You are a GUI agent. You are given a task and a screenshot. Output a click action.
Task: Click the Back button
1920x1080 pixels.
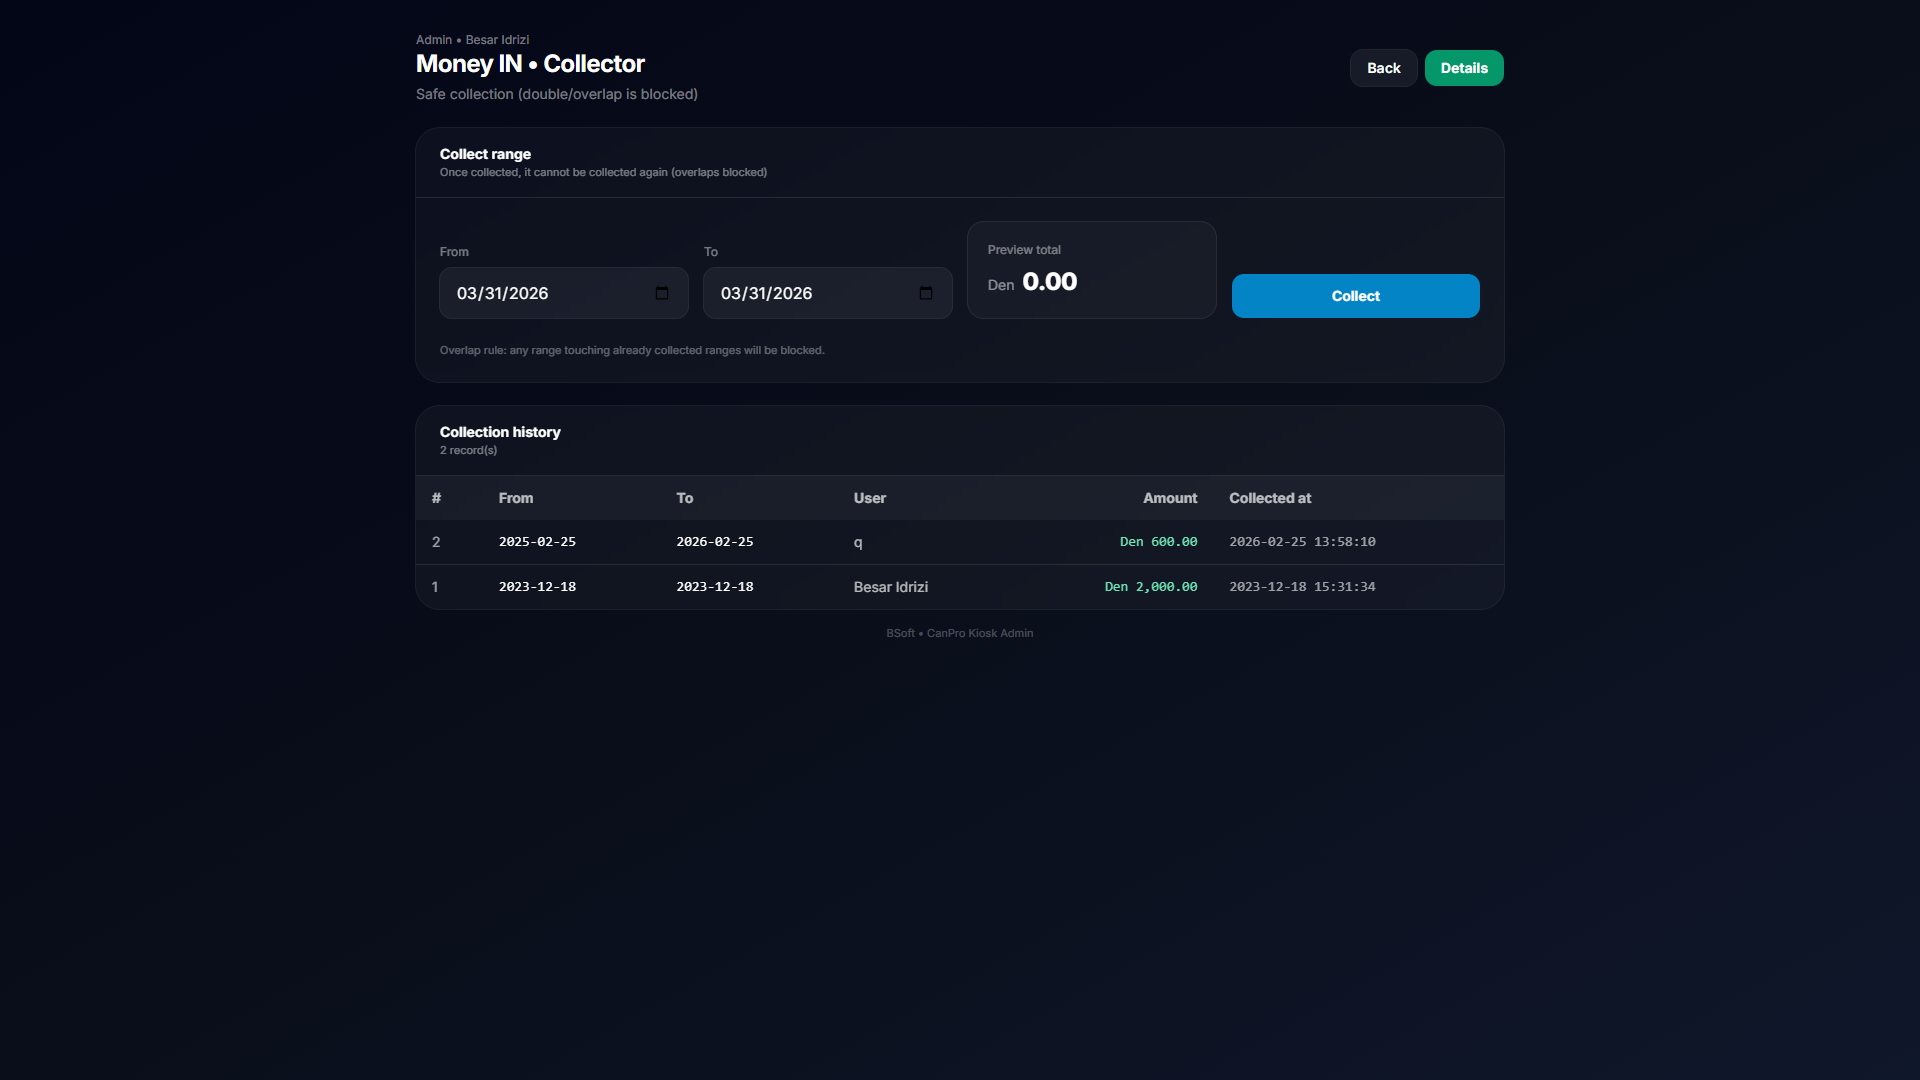tap(1383, 67)
